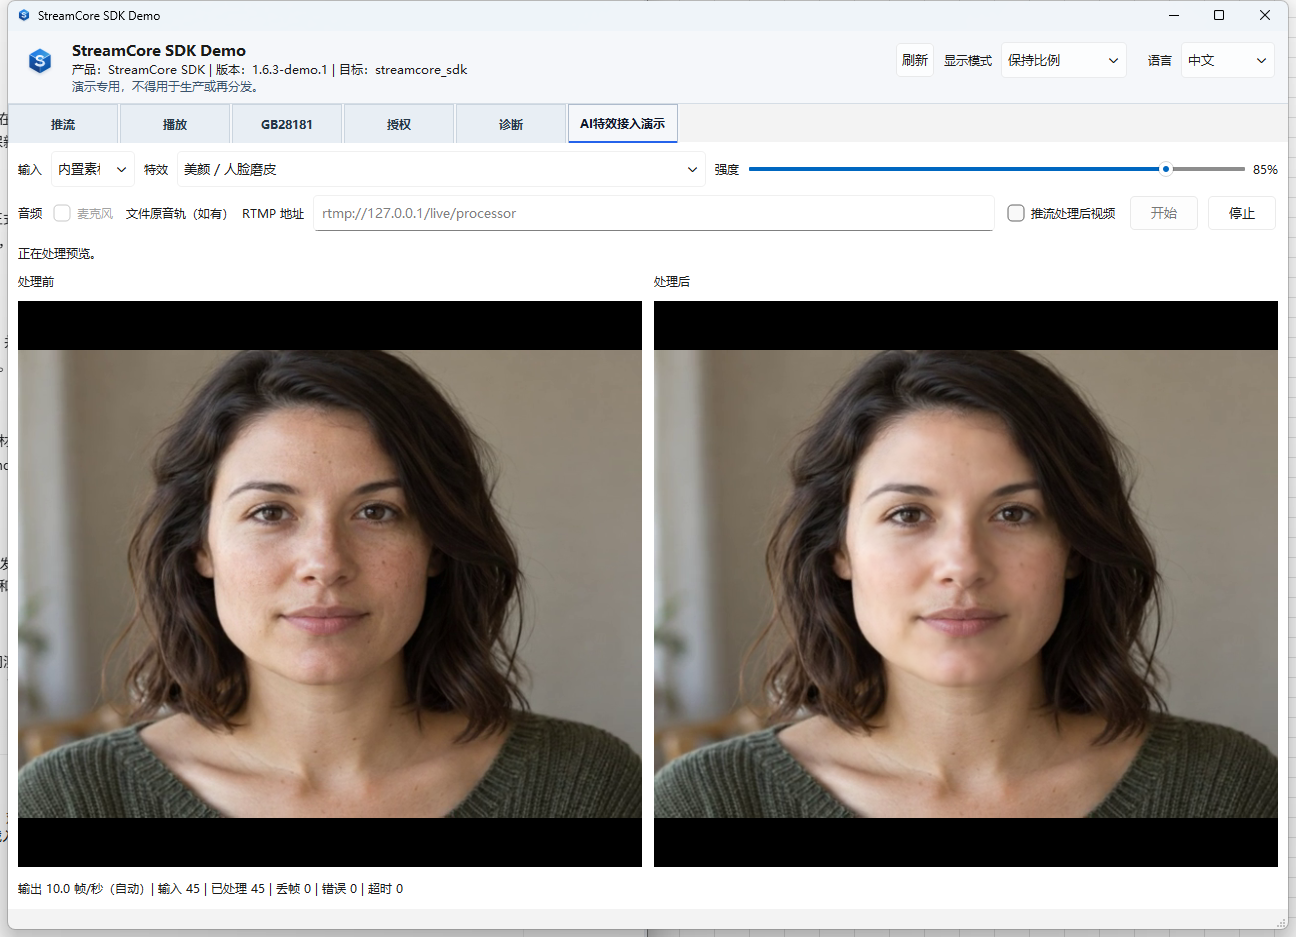Open the 美颜 / 人脸磨皮 effect dropdown
1296x937 pixels.
pyautogui.click(x=441, y=169)
